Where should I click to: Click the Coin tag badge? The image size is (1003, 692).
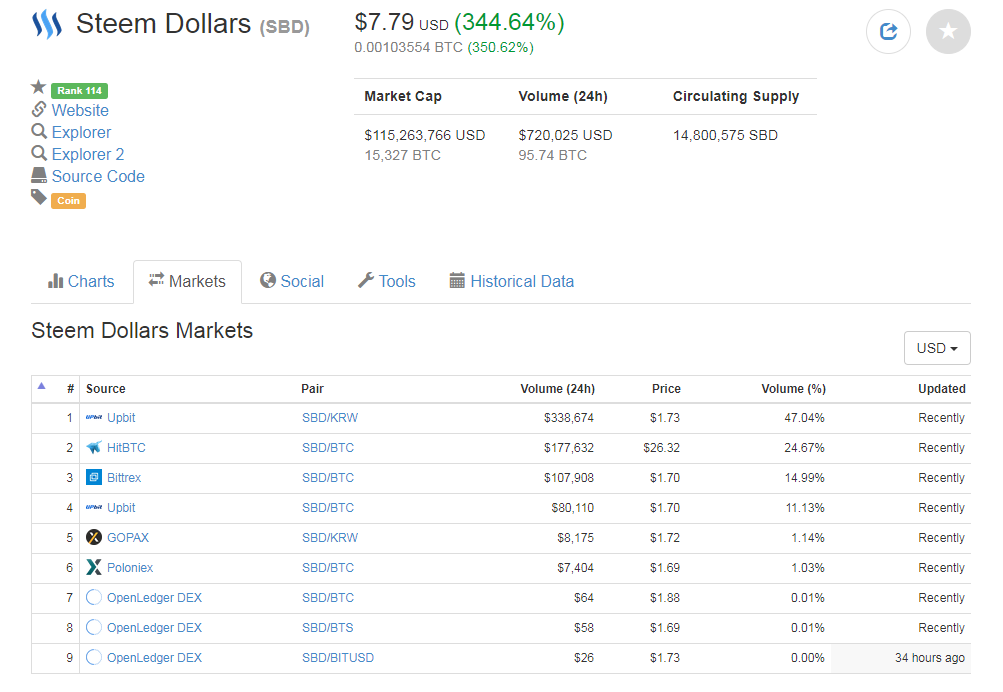(68, 201)
